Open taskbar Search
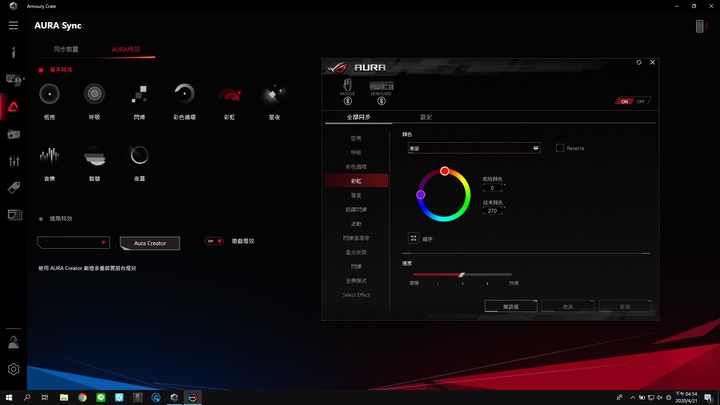The image size is (720, 405). [x=27, y=398]
